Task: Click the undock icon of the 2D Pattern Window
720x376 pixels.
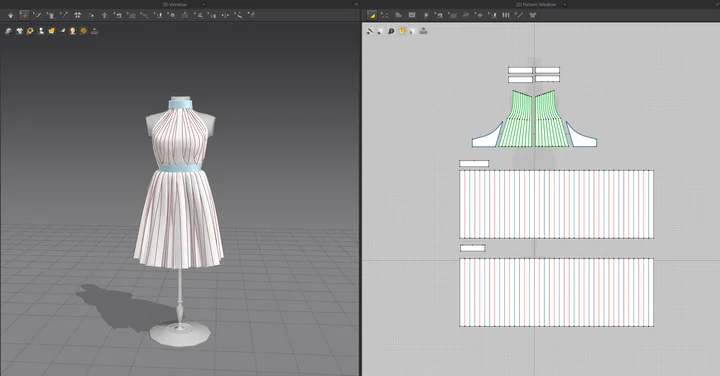Action: pos(717,4)
